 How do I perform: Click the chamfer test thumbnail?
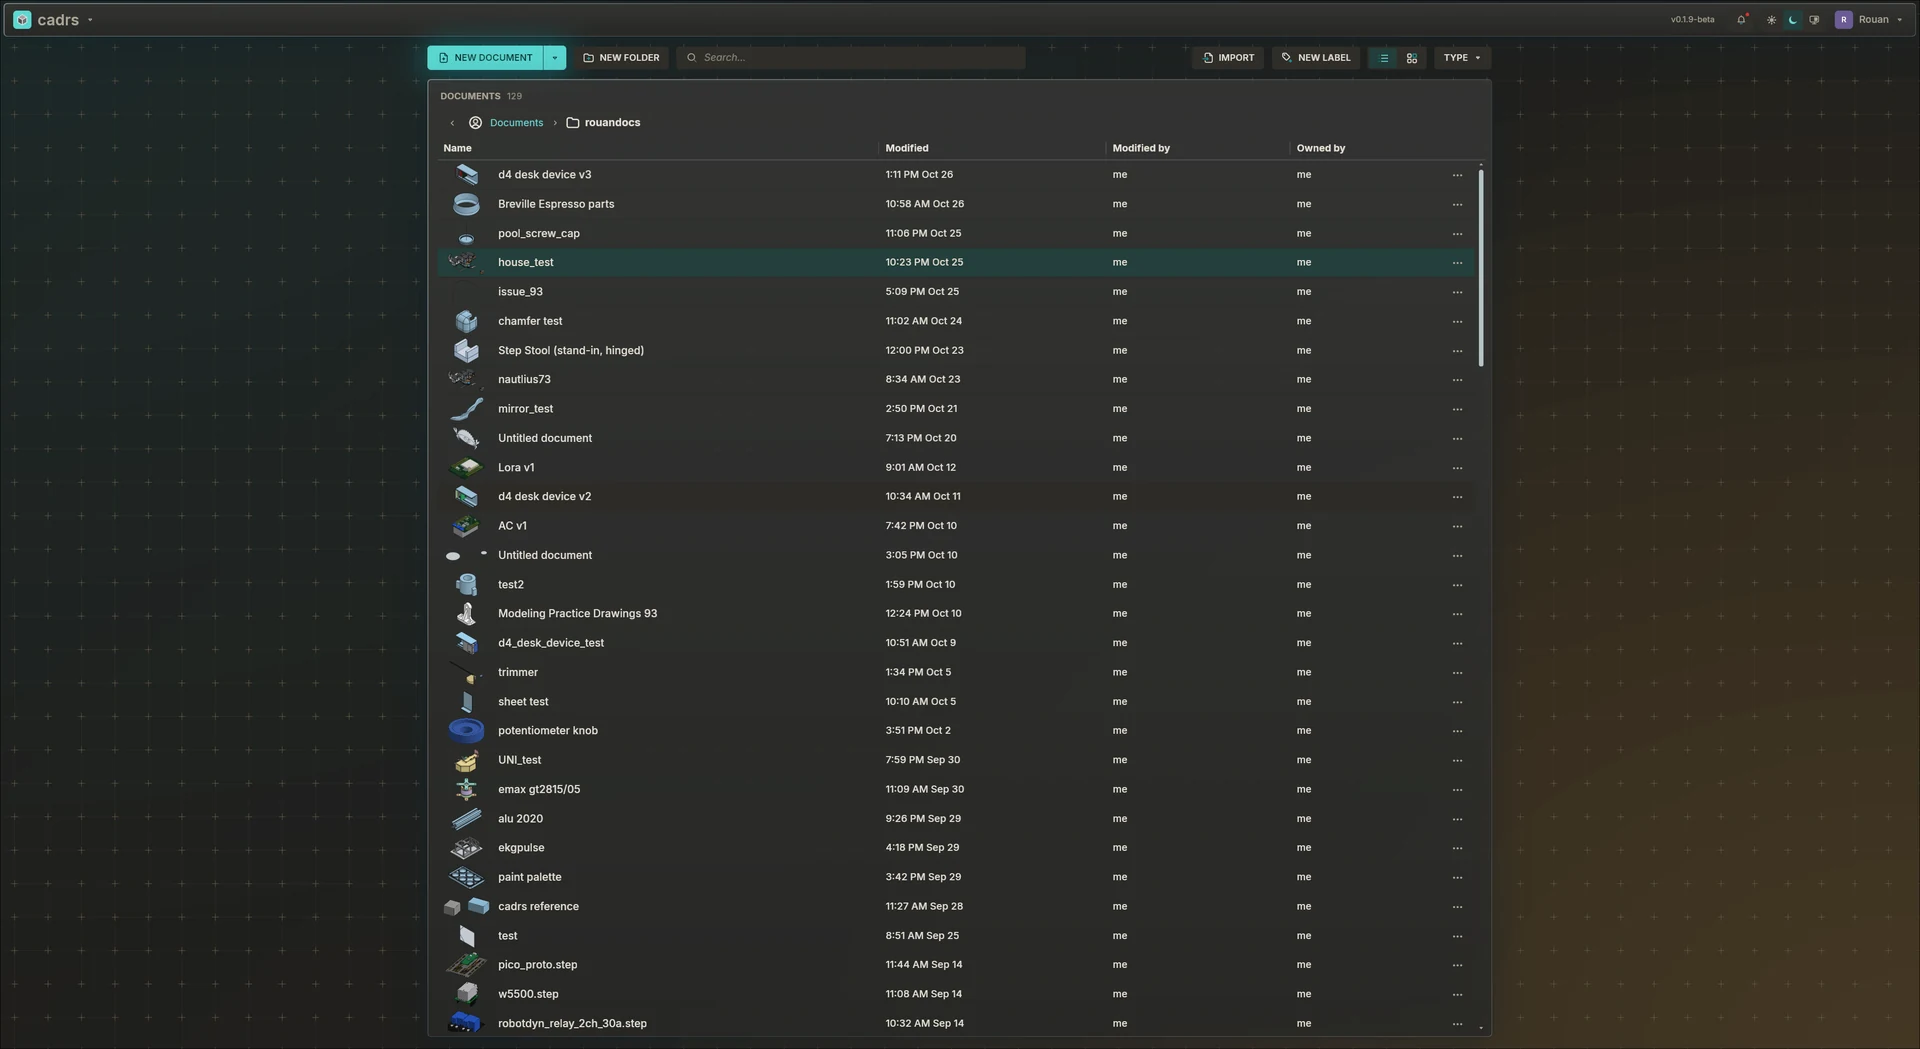tap(466, 321)
